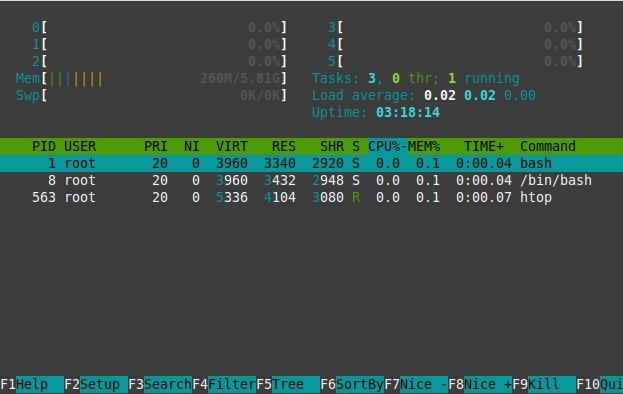The image size is (623, 394).
Task: Click RES value 4104 in htop row
Action: pos(280,197)
